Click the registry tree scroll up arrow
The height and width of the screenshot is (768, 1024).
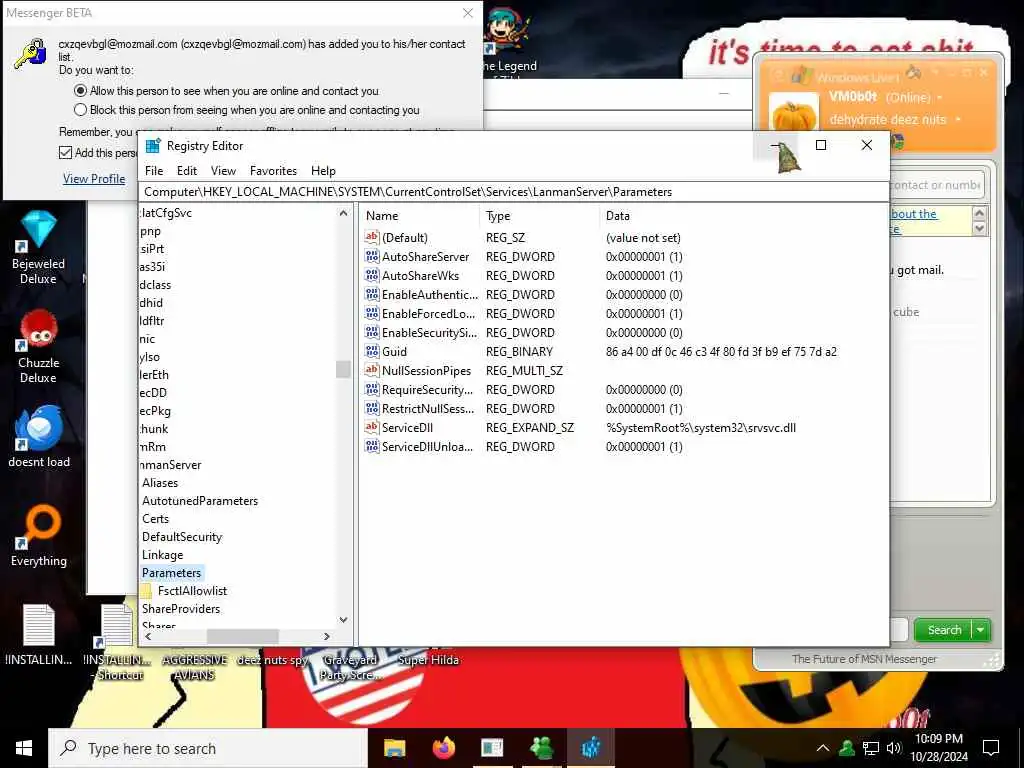tap(344, 213)
